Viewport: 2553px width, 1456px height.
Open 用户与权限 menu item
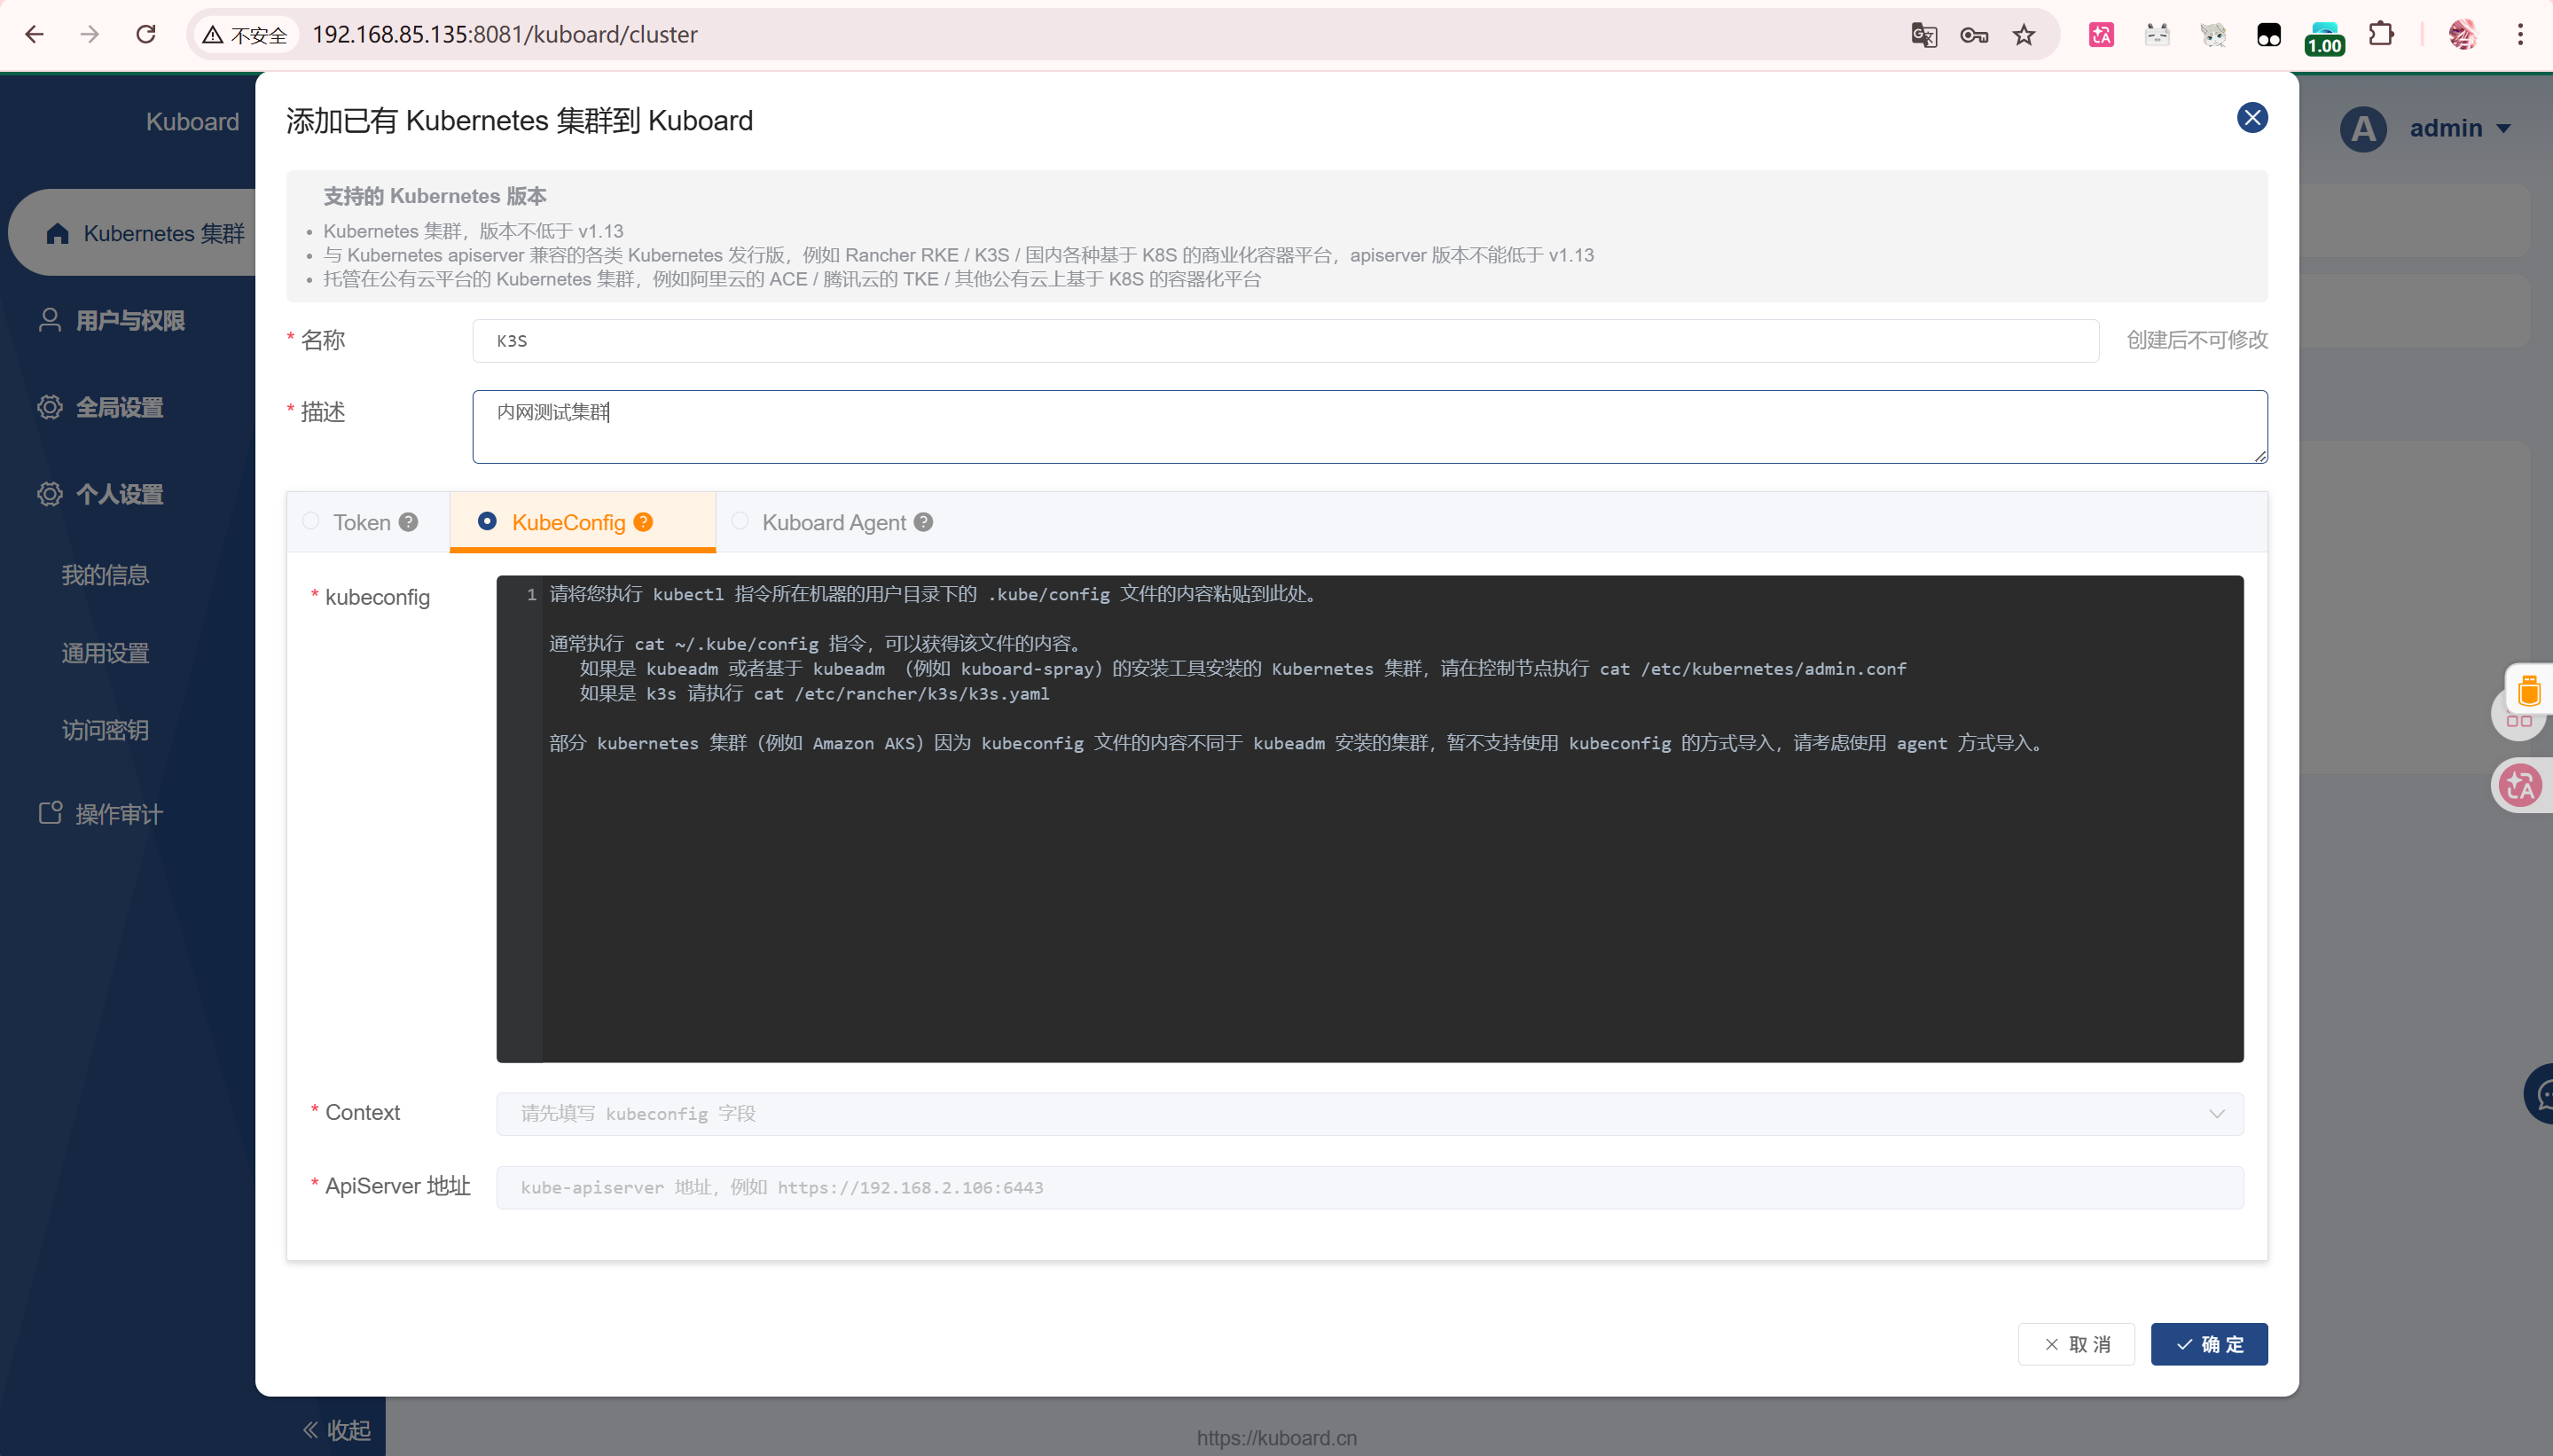(130, 321)
